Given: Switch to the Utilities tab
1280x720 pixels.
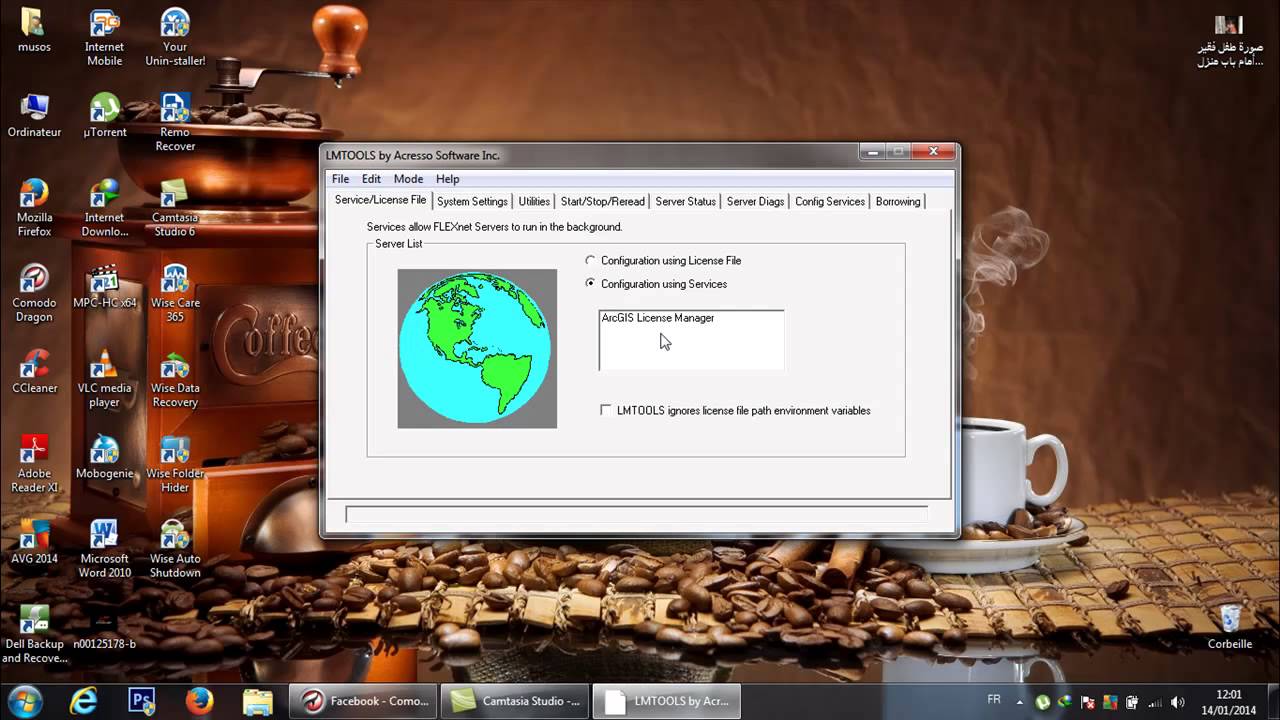Looking at the screenshot, I should [x=534, y=201].
